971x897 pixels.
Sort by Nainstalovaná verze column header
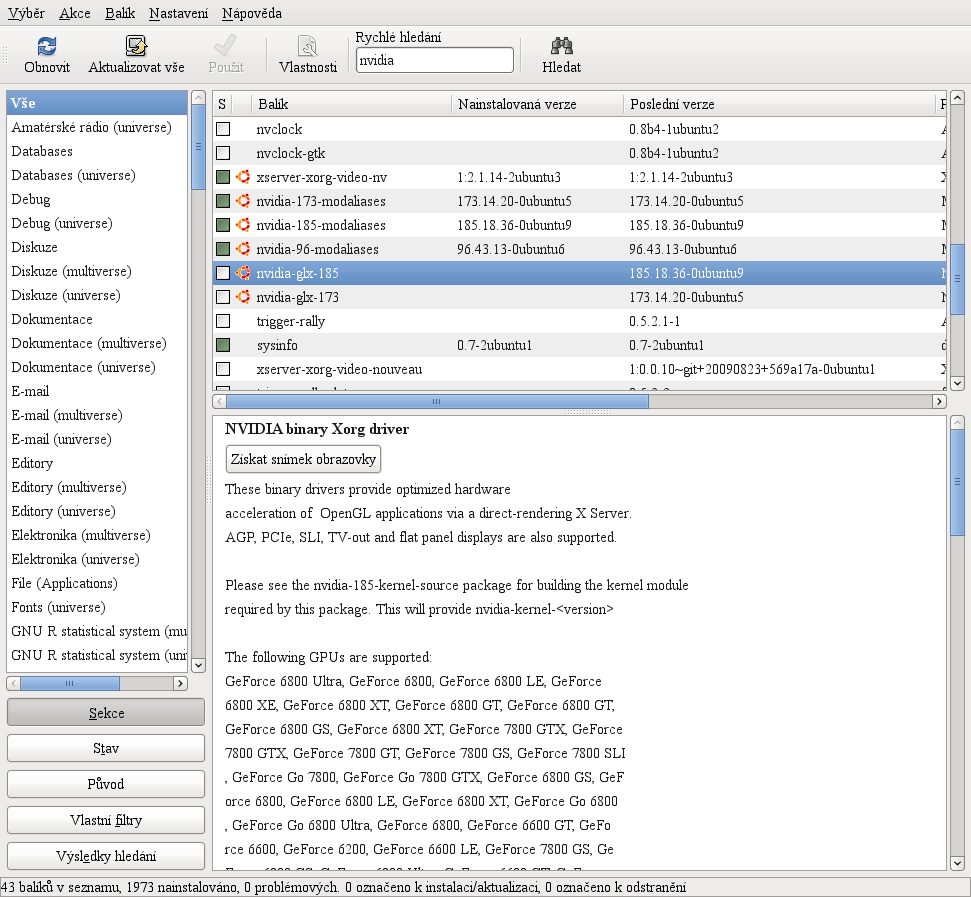point(537,104)
